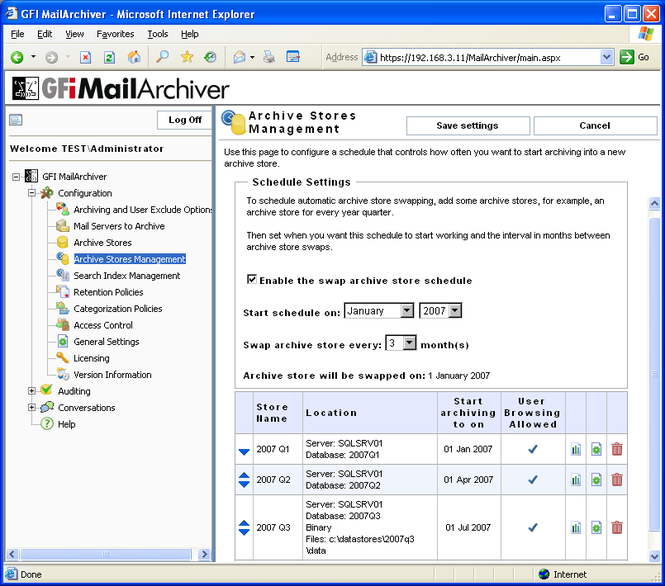This screenshot has width=665, height=586.
Task: Collapse the Configuration tree node
Action: [32, 193]
